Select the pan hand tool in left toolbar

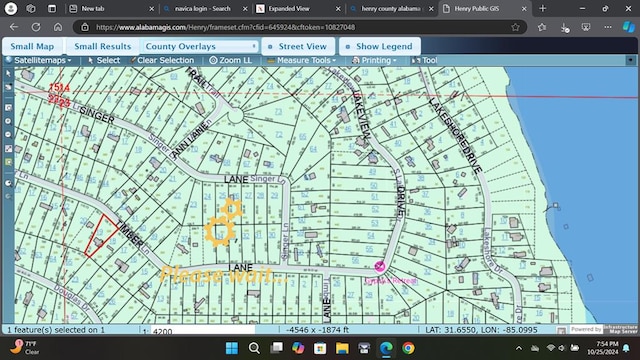(8, 87)
